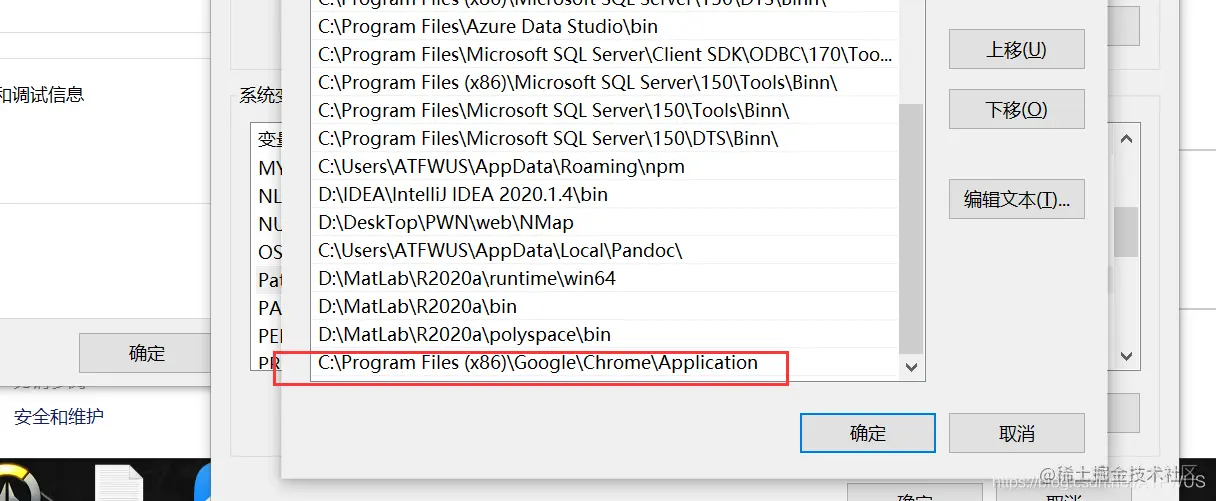Select the Client SDK\ODBC\170 path entry
Viewport: 1216px width, 501px height.
tap(606, 55)
